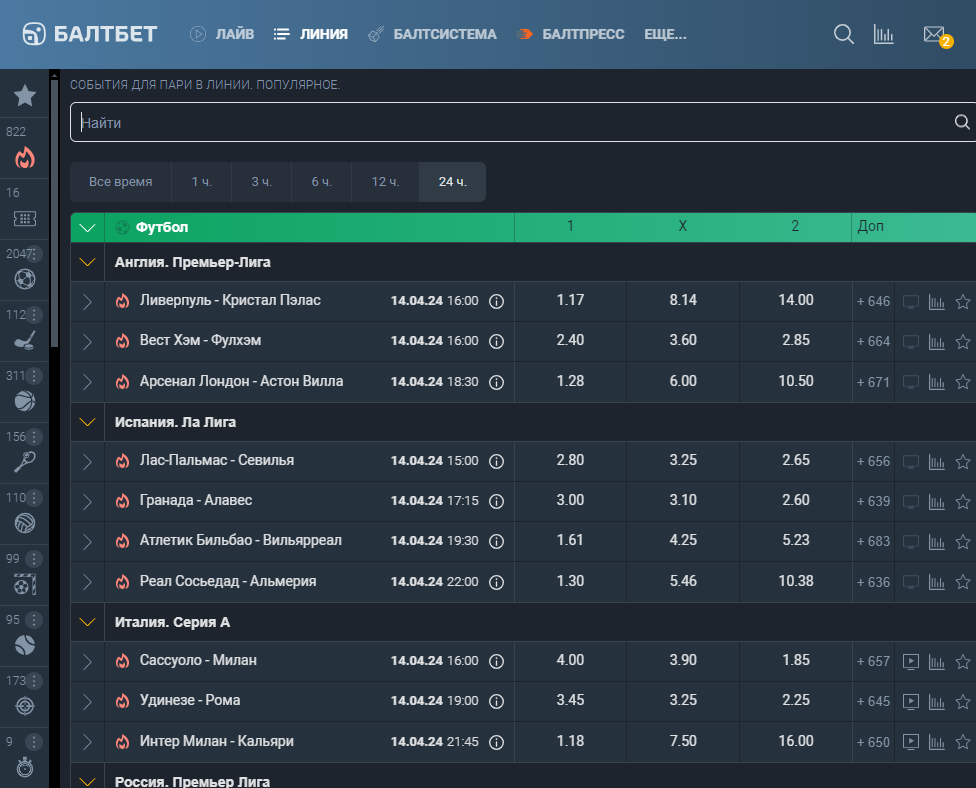Add Атлетик Бильбао - Вильярреал to favorites
This screenshot has width=976, height=788.
[963, 542]
